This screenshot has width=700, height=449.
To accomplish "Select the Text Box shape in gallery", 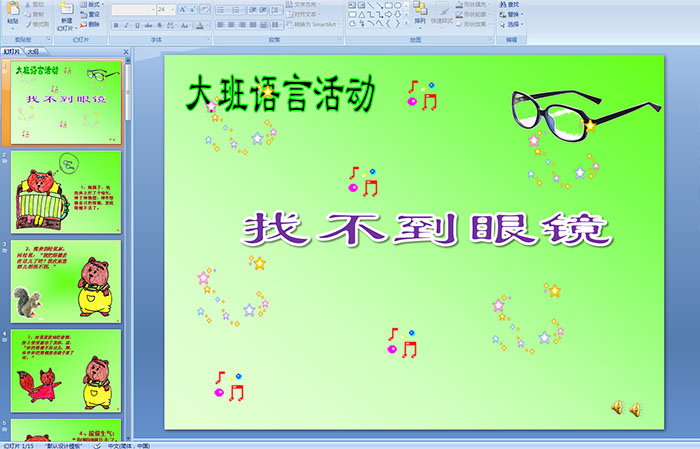I will [352, 5].
